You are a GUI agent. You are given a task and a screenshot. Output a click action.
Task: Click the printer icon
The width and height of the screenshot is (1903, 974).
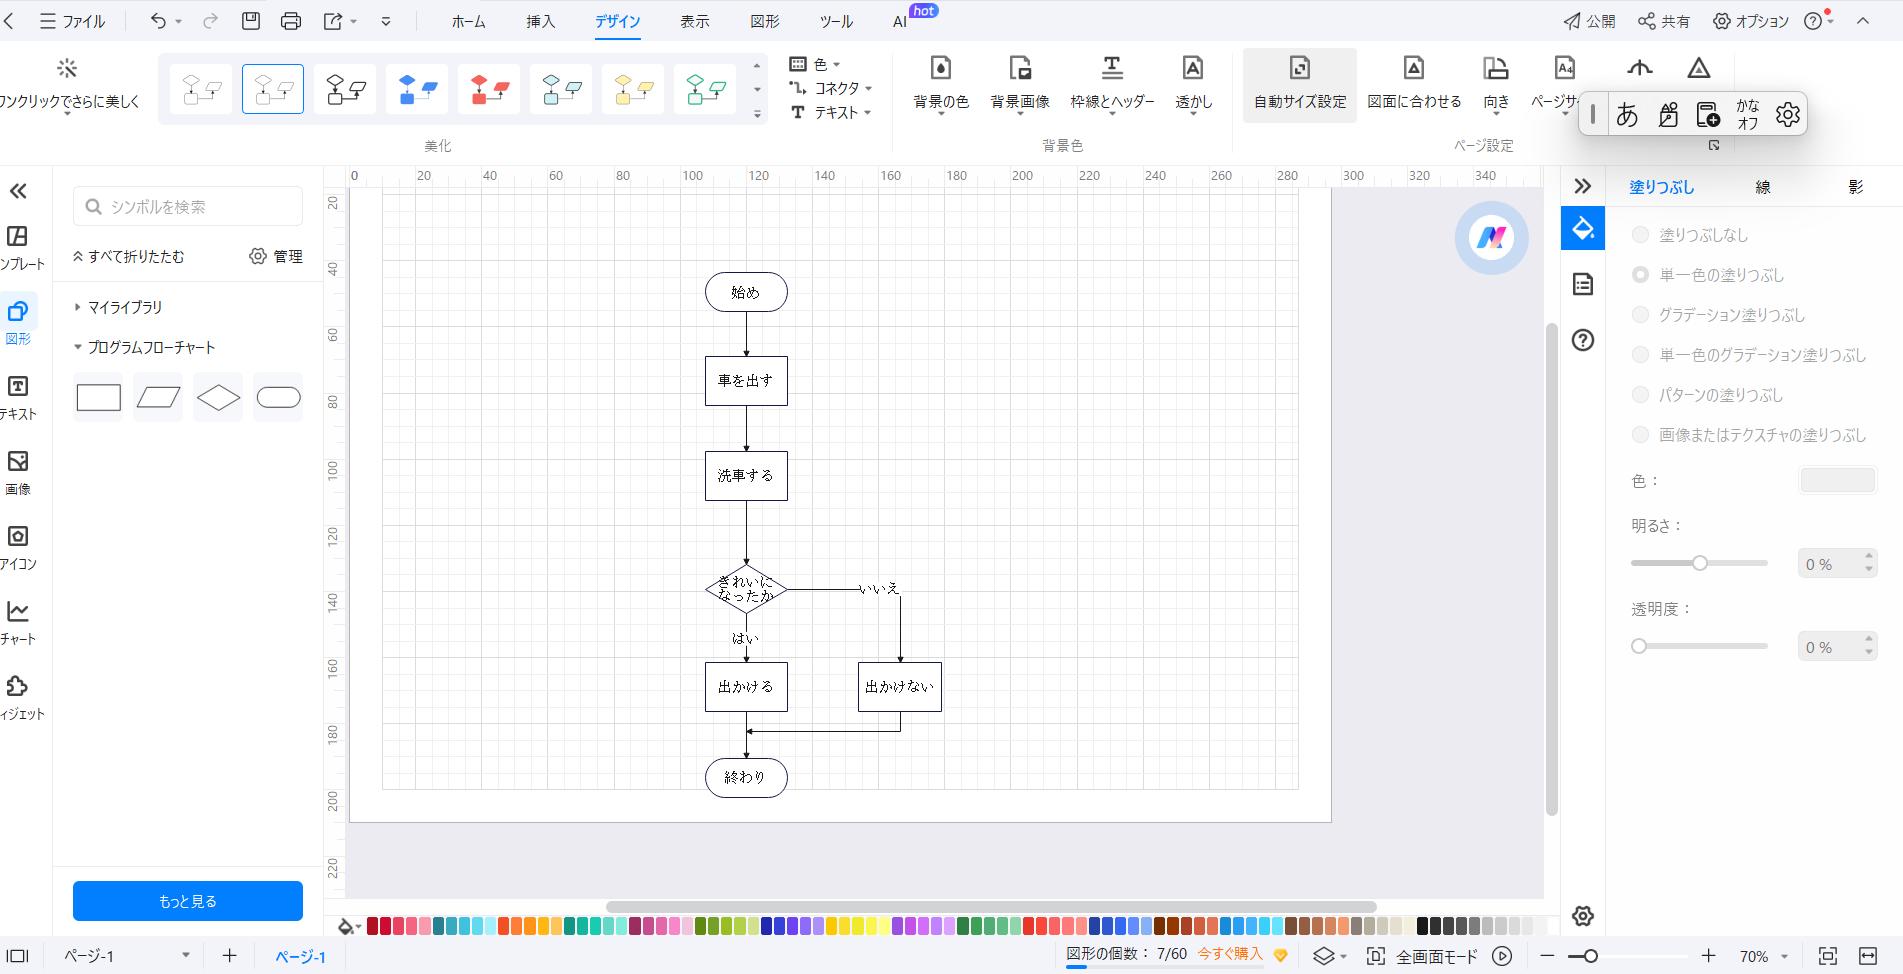(291, 21)
